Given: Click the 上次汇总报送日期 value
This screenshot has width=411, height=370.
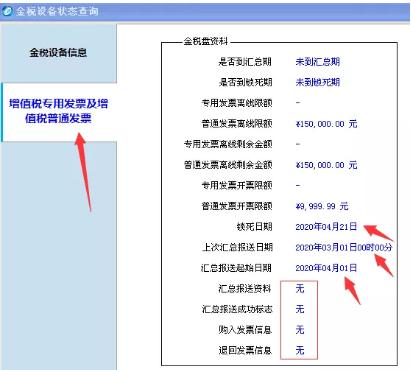Looking at the screenshot, I should [344, 247].
